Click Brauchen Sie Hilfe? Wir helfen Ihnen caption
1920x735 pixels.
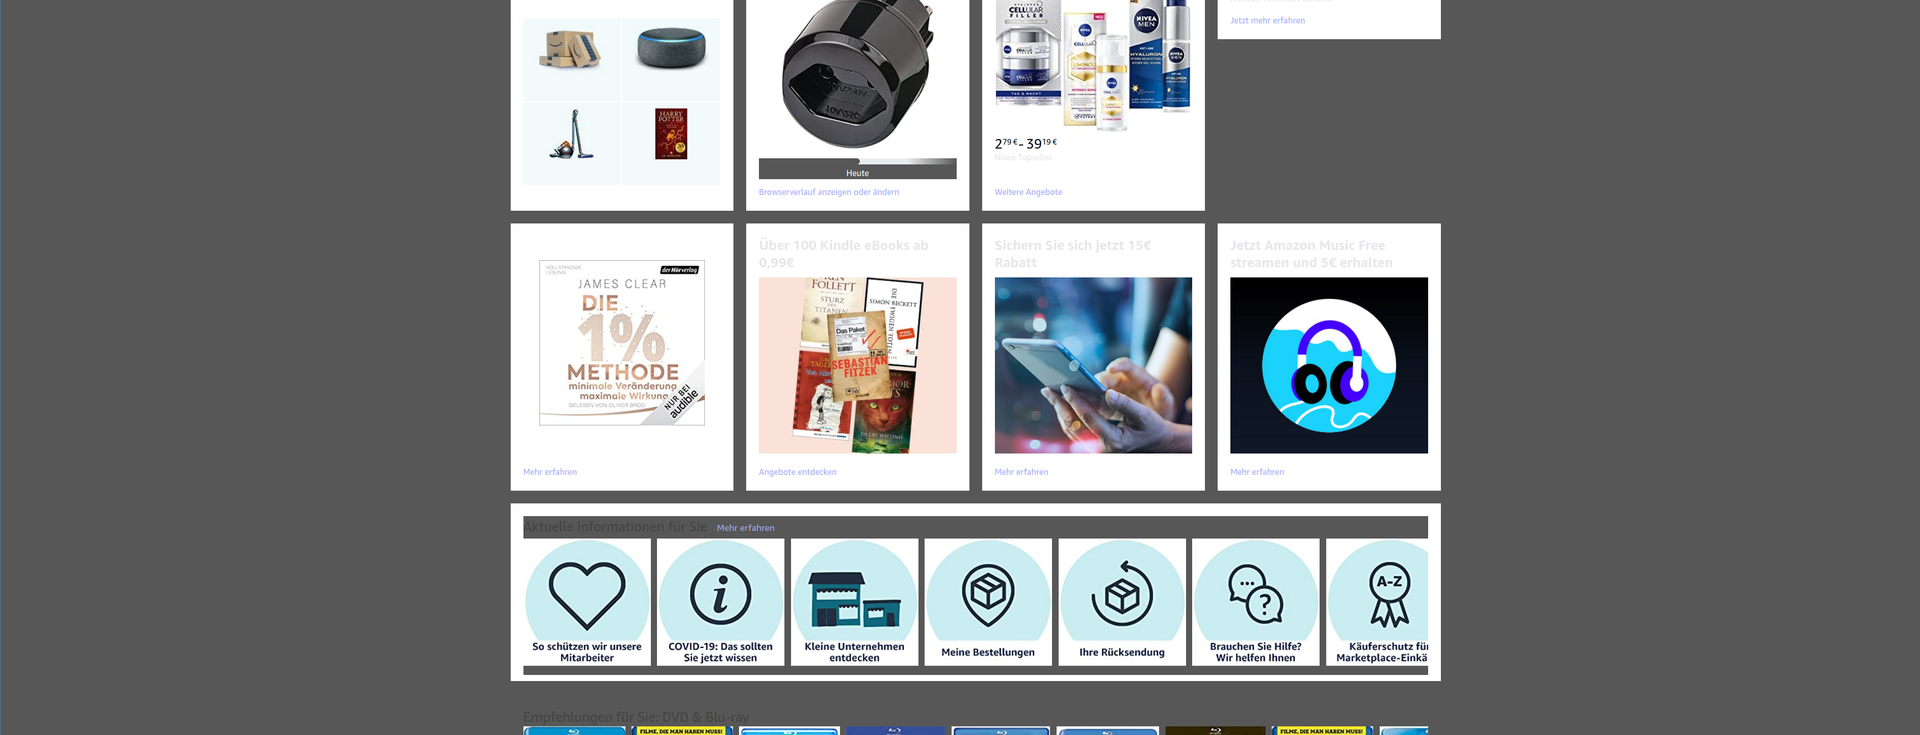click(1256, 652)
